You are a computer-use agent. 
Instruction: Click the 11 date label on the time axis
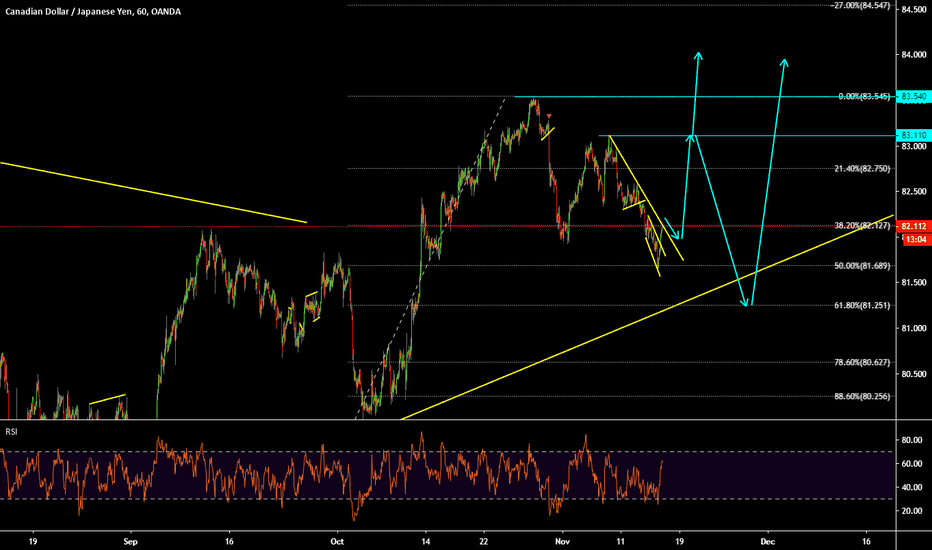click(621, 542)
